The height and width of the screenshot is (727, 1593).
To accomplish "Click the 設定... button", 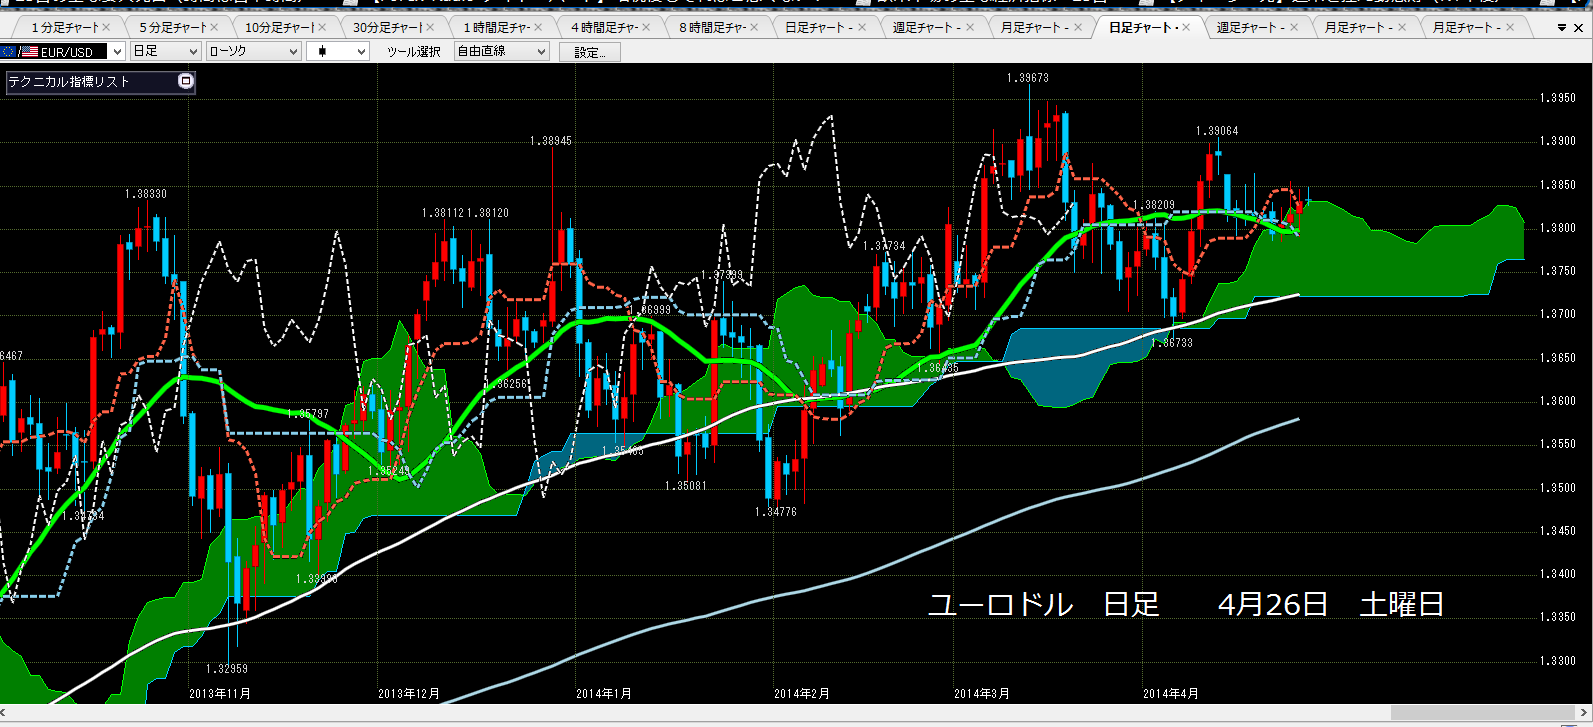I will 590,52.
